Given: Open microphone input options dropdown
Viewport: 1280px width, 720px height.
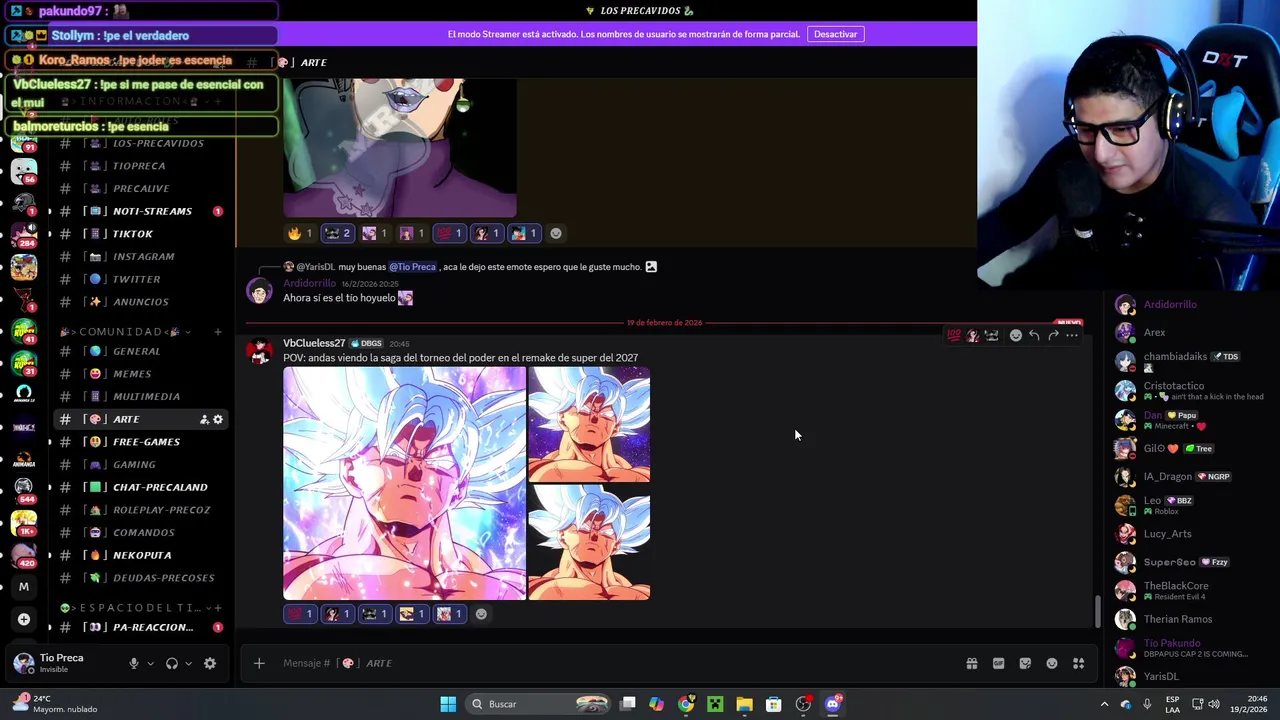Looking at the screenshot, I should [x=150, y=663].
